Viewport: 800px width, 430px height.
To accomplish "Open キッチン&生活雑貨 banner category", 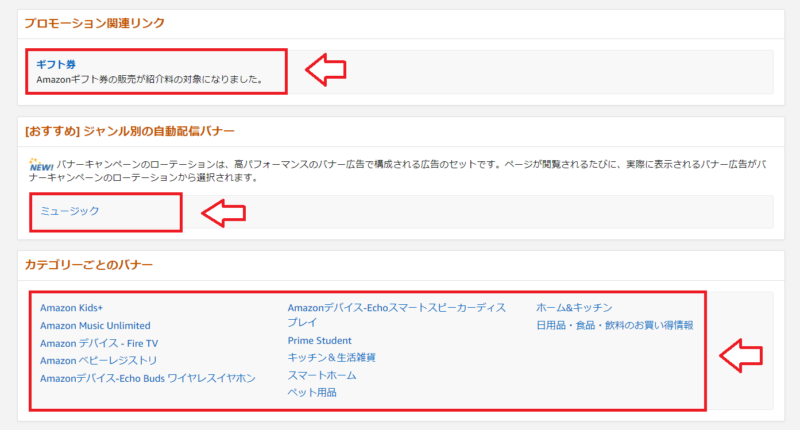I will 332,358.
